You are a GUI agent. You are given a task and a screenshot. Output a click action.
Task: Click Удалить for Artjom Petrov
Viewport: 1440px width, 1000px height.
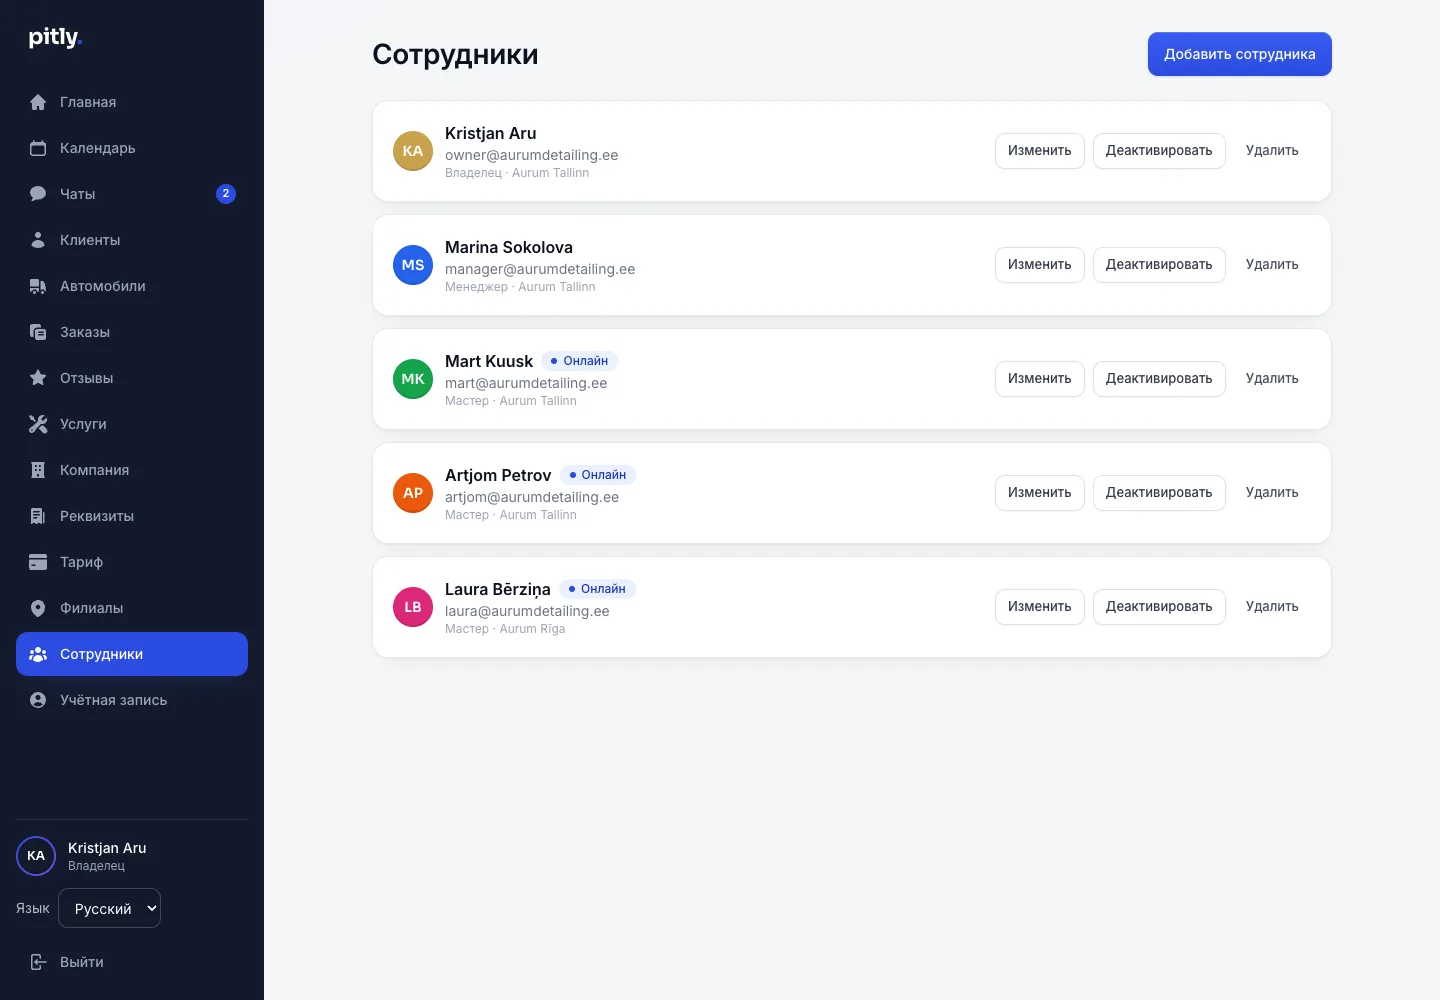point(1272,493)
